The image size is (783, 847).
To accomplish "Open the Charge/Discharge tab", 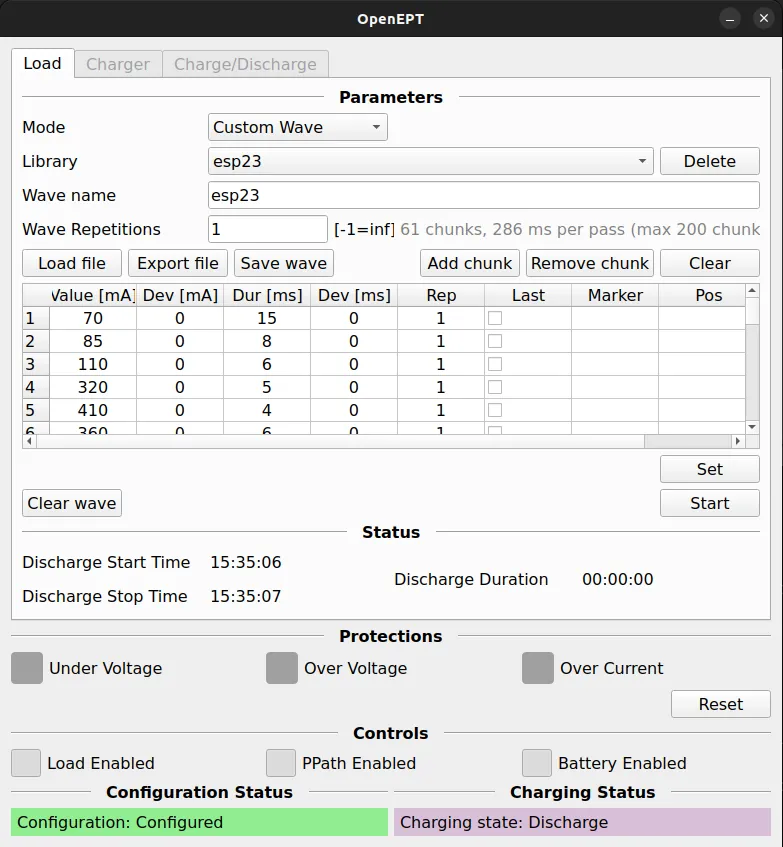I will click(245, 64).
